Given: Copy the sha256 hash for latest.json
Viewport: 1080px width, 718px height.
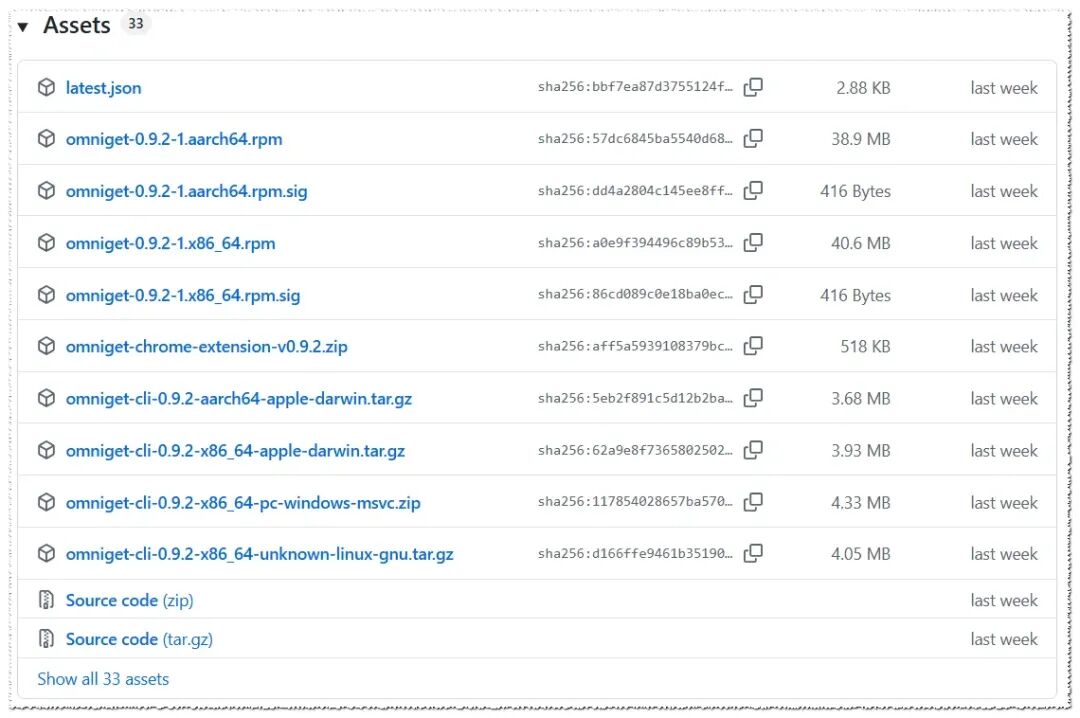Looking at the screenshot, I should point(753,87).
